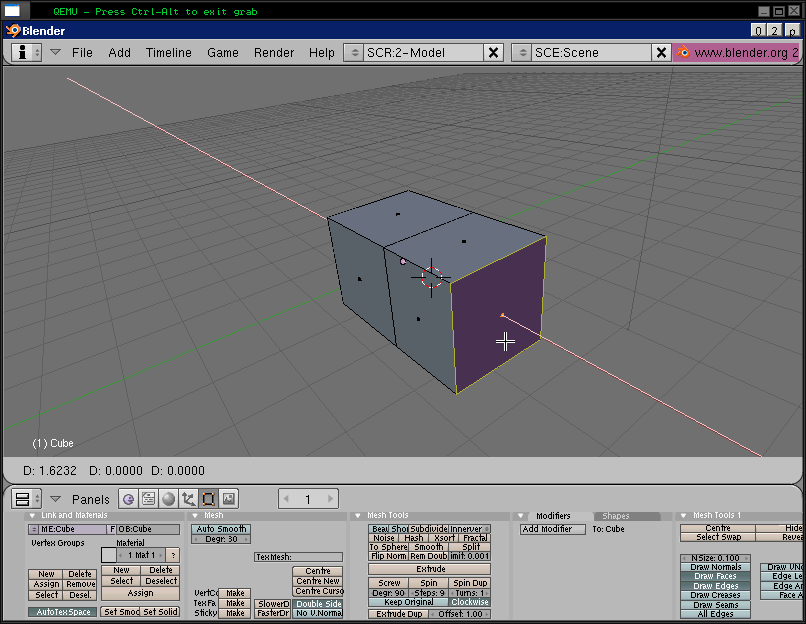This screenshot has width=806, height=624.
Task: Toggle Draw Creases in Mesh Tools 1
Action: click(x=715, y=595)
